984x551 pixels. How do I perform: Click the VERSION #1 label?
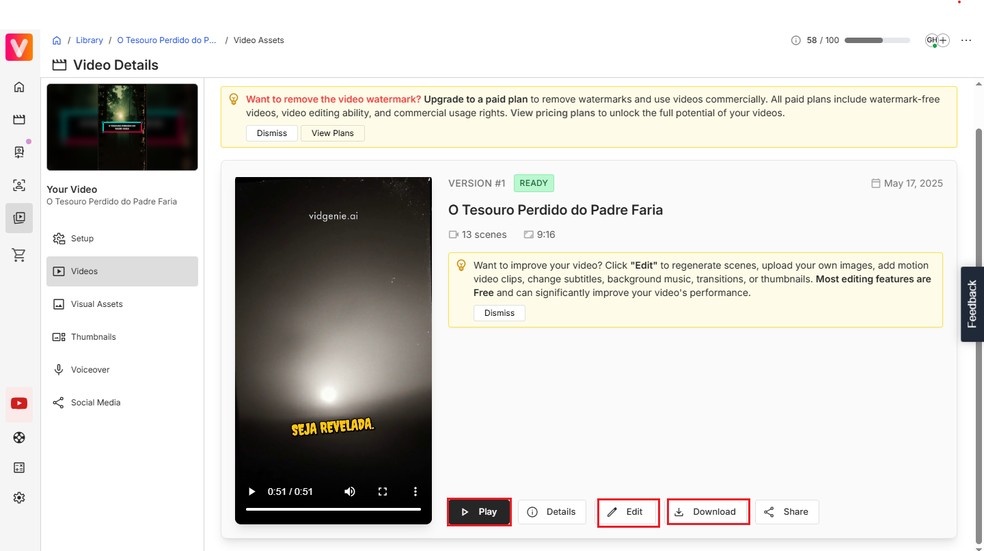[476, 183]
